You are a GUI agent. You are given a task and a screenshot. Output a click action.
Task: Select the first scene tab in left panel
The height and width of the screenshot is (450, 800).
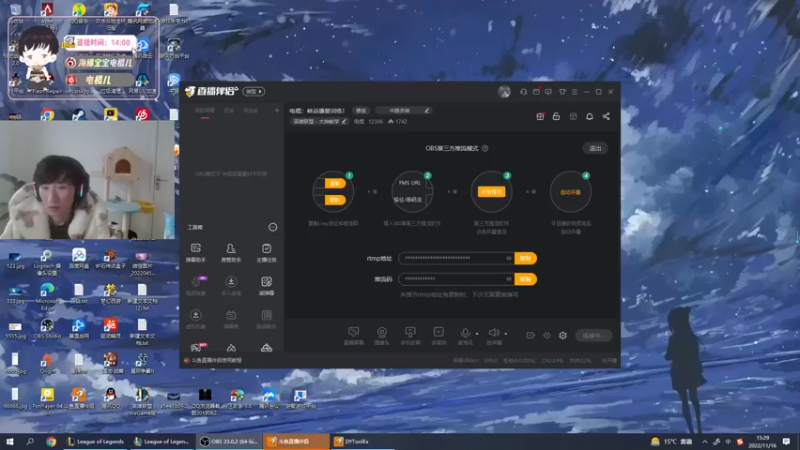point(205,111)
